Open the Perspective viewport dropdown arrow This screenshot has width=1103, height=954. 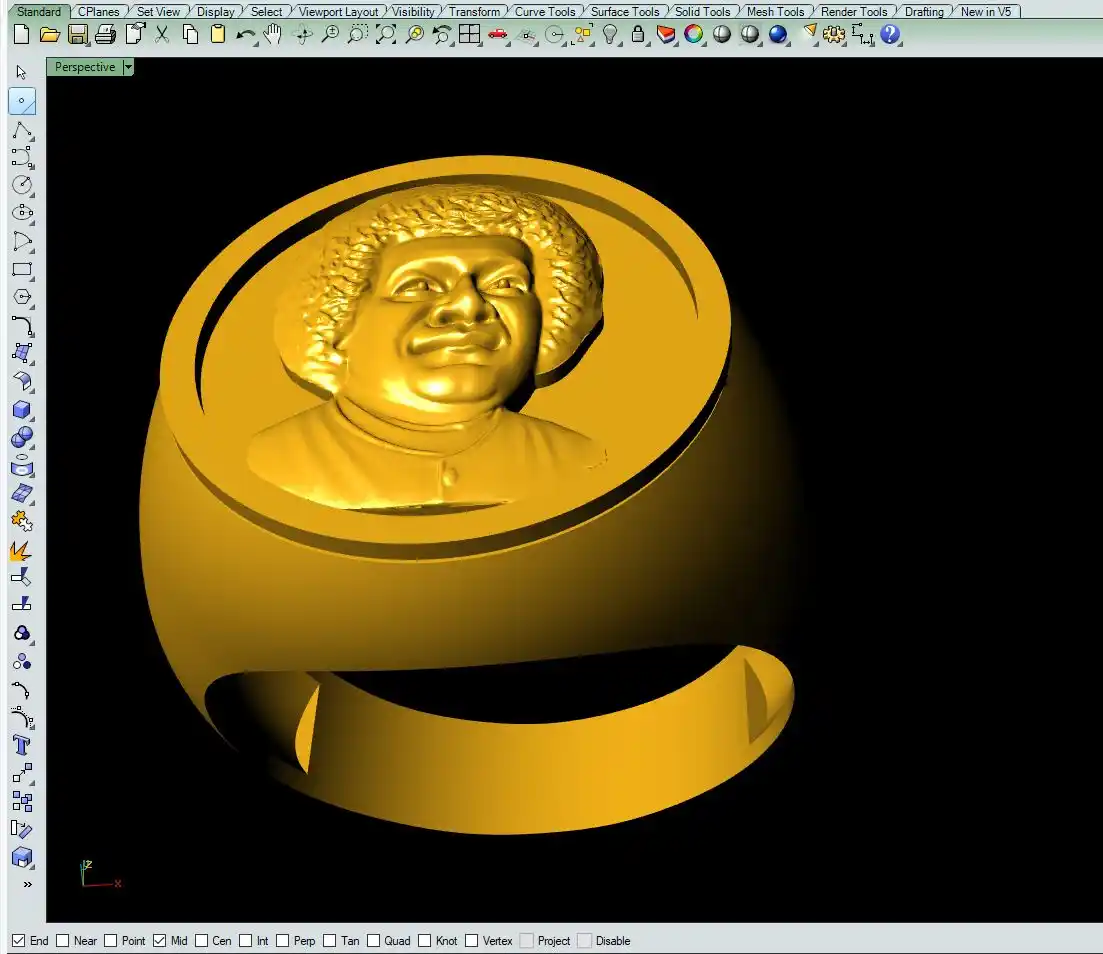coord(128,67)
